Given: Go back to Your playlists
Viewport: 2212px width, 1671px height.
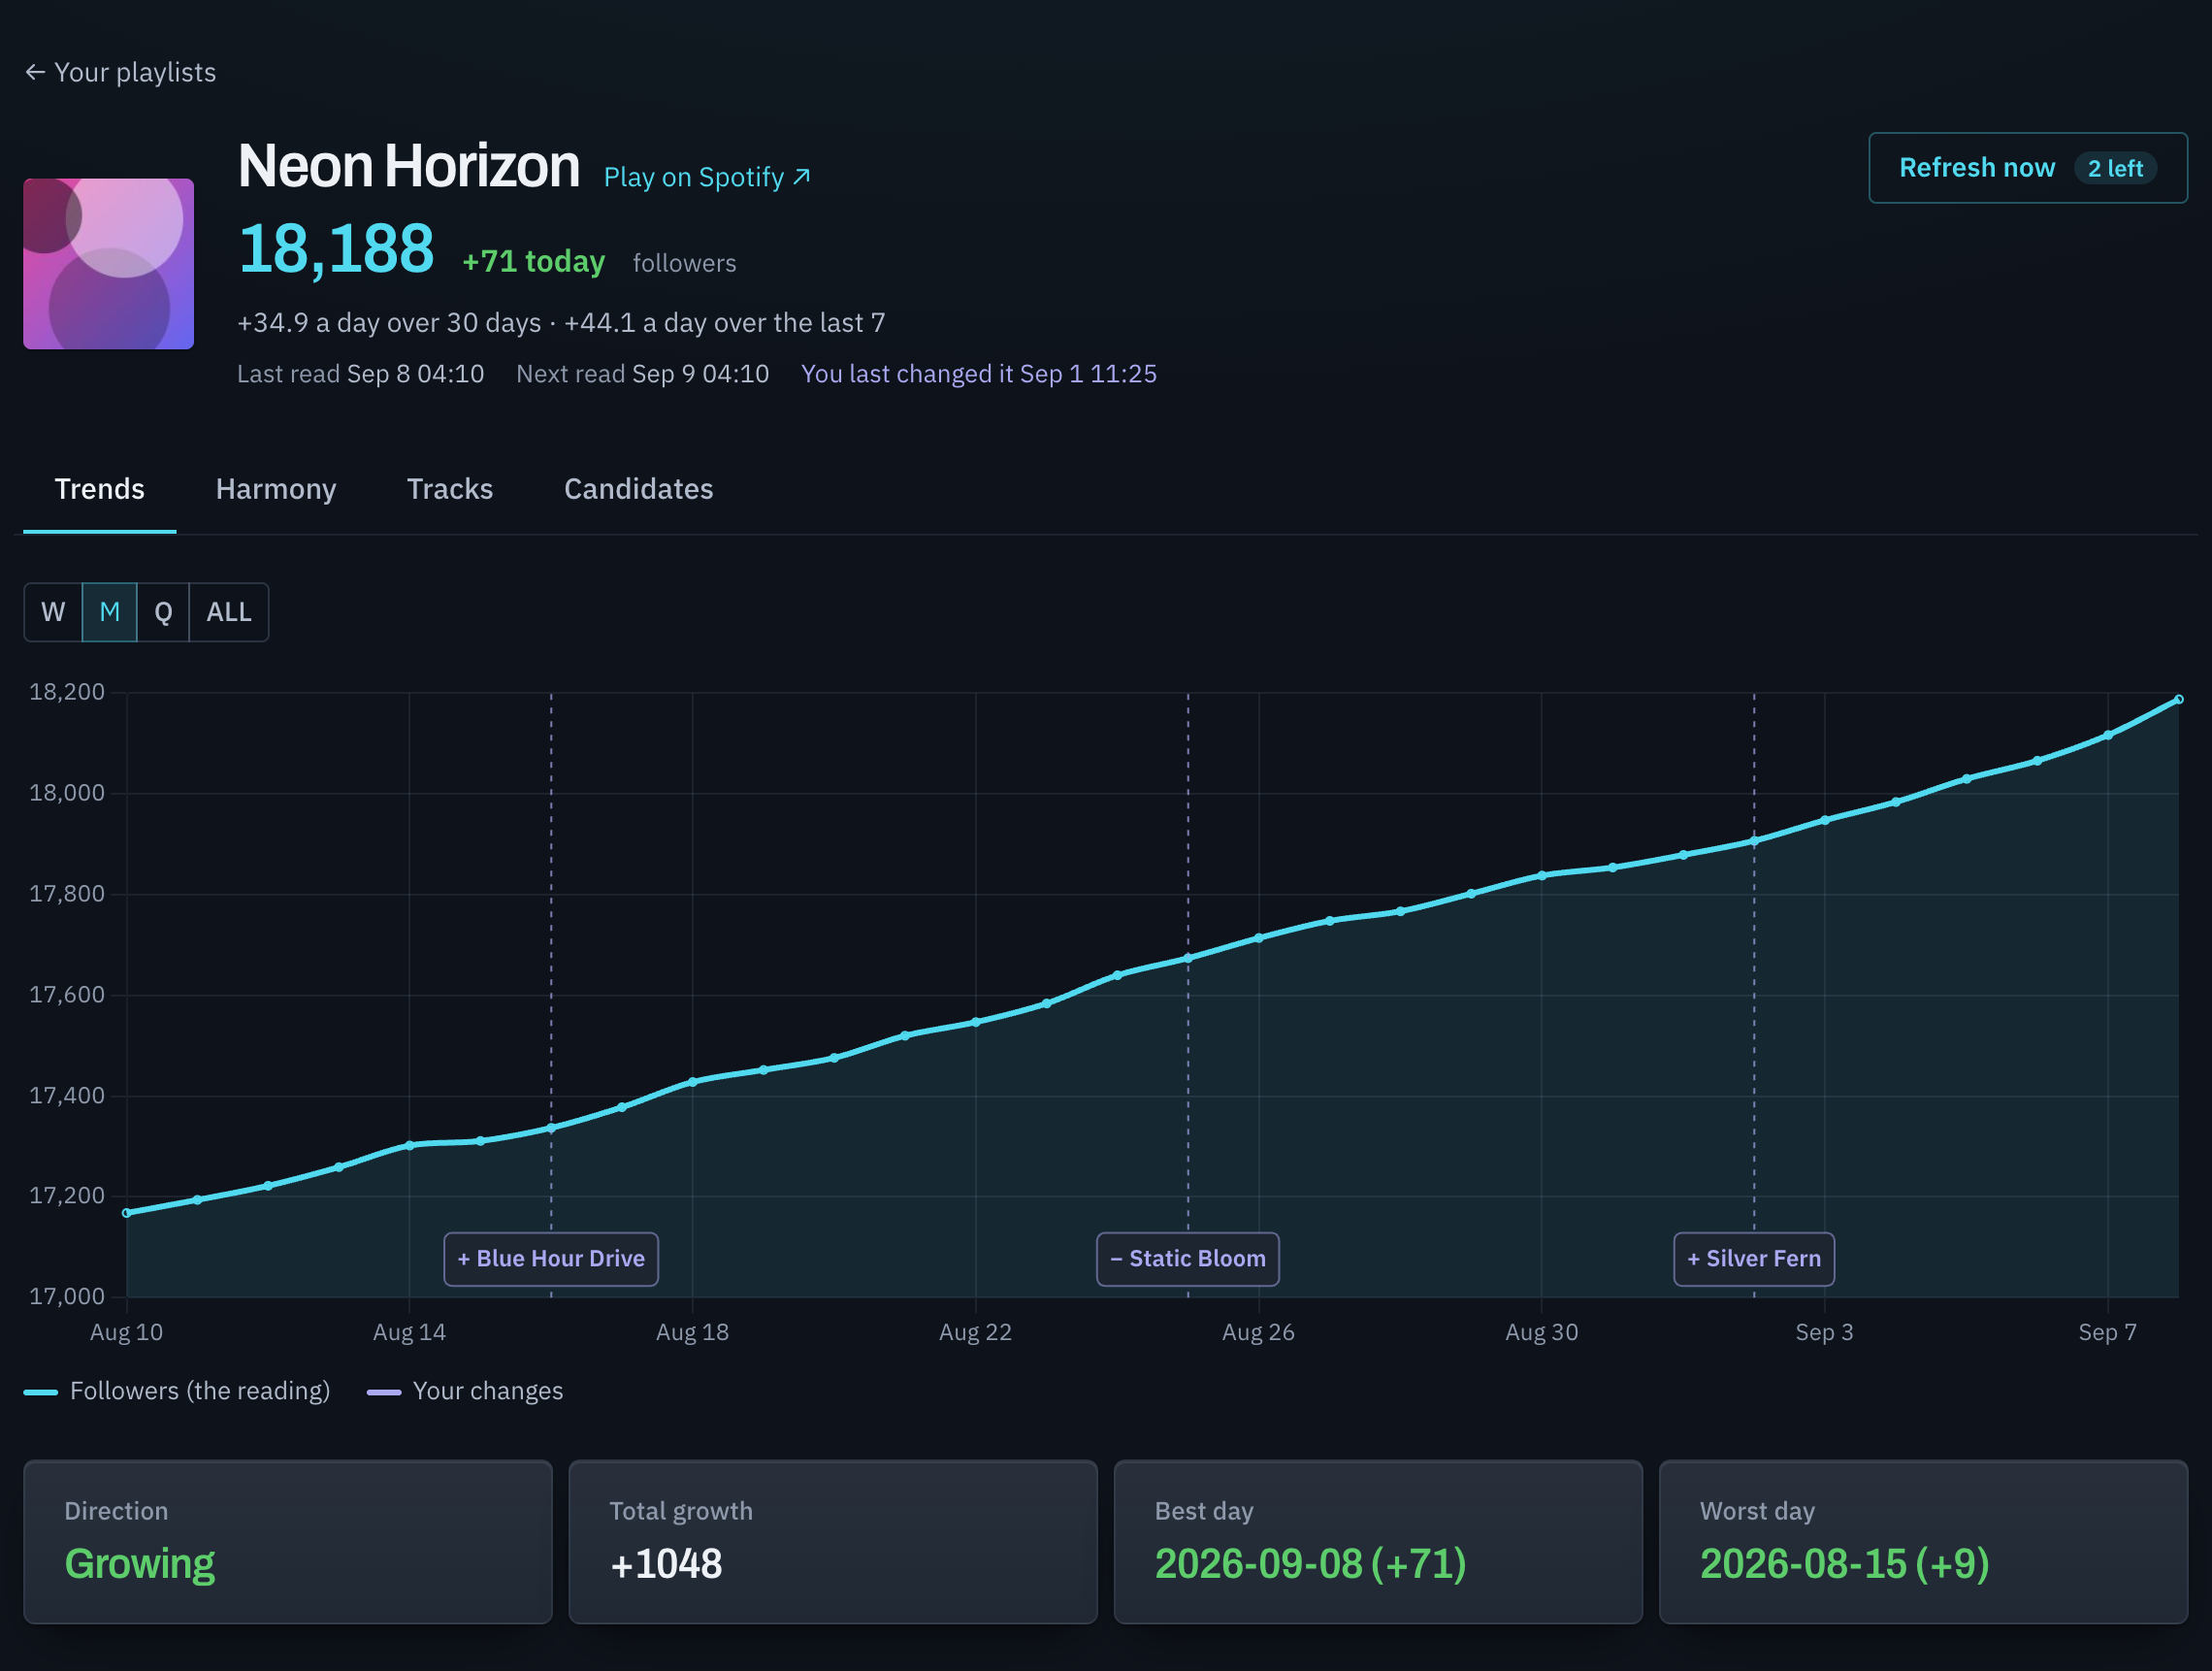Looking at the screenshot, I should coord(120,72).
